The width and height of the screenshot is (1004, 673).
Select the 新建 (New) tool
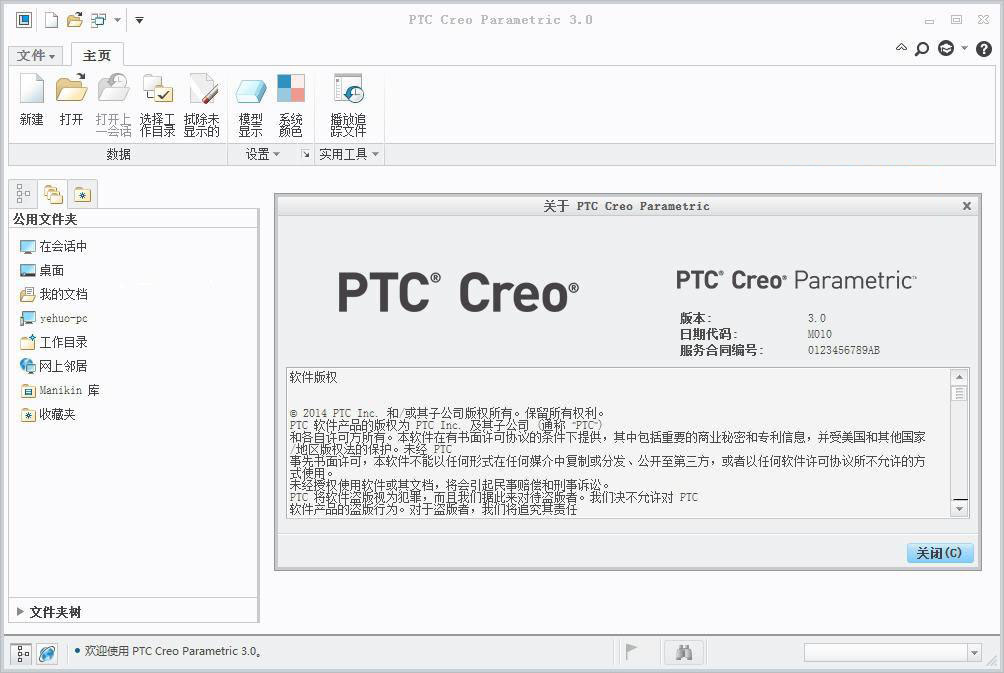[31, 100]
